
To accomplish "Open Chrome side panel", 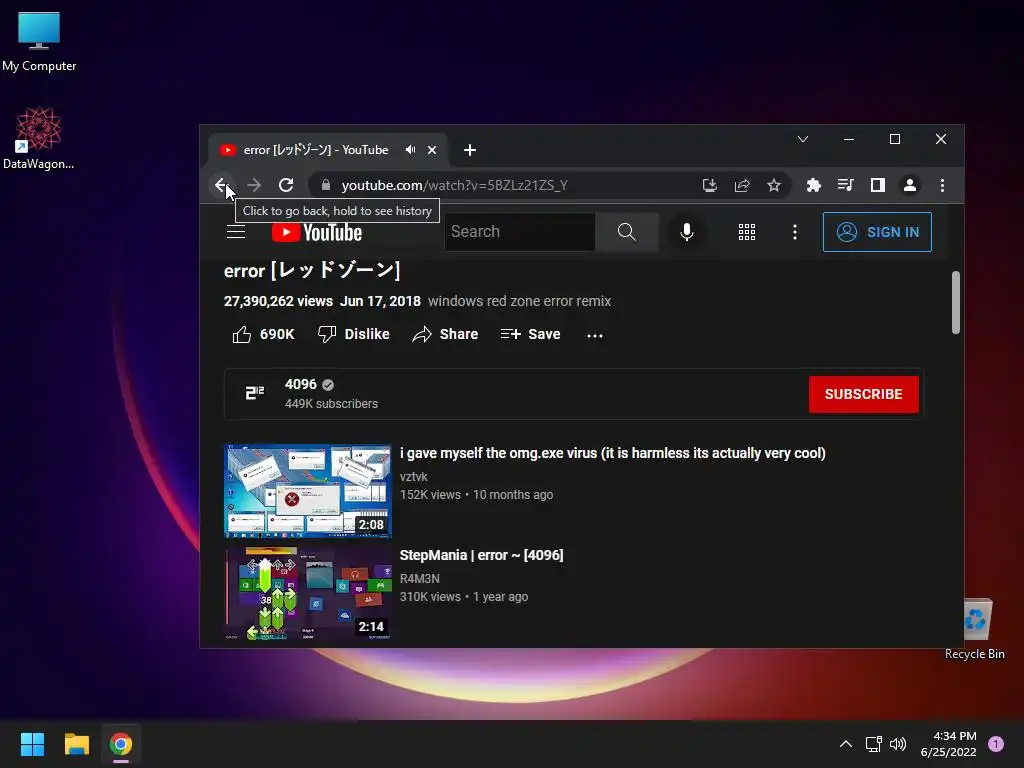I will pos(878,185).
